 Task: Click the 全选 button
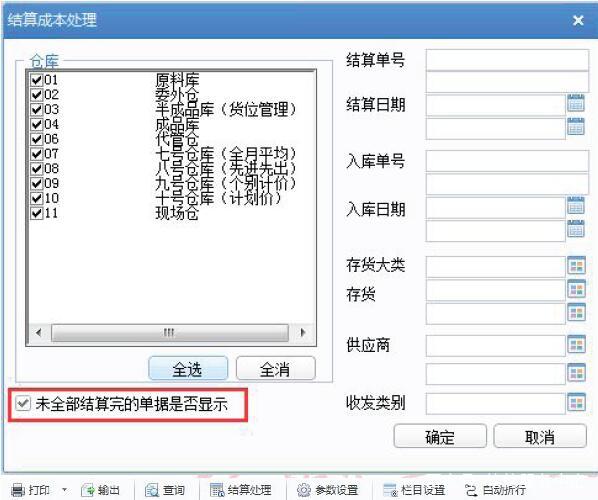pyautogui.click(x=188, y=368)
